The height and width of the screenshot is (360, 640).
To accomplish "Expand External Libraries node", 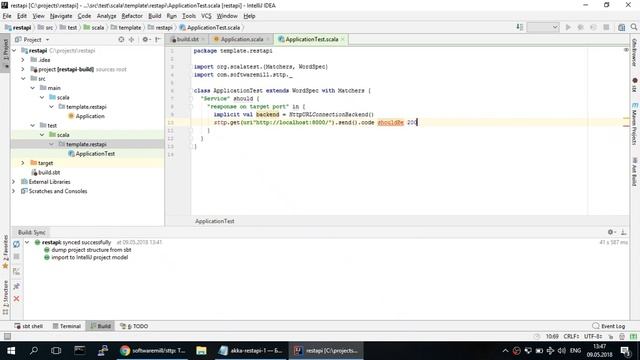I will click(x=14, y=182).
